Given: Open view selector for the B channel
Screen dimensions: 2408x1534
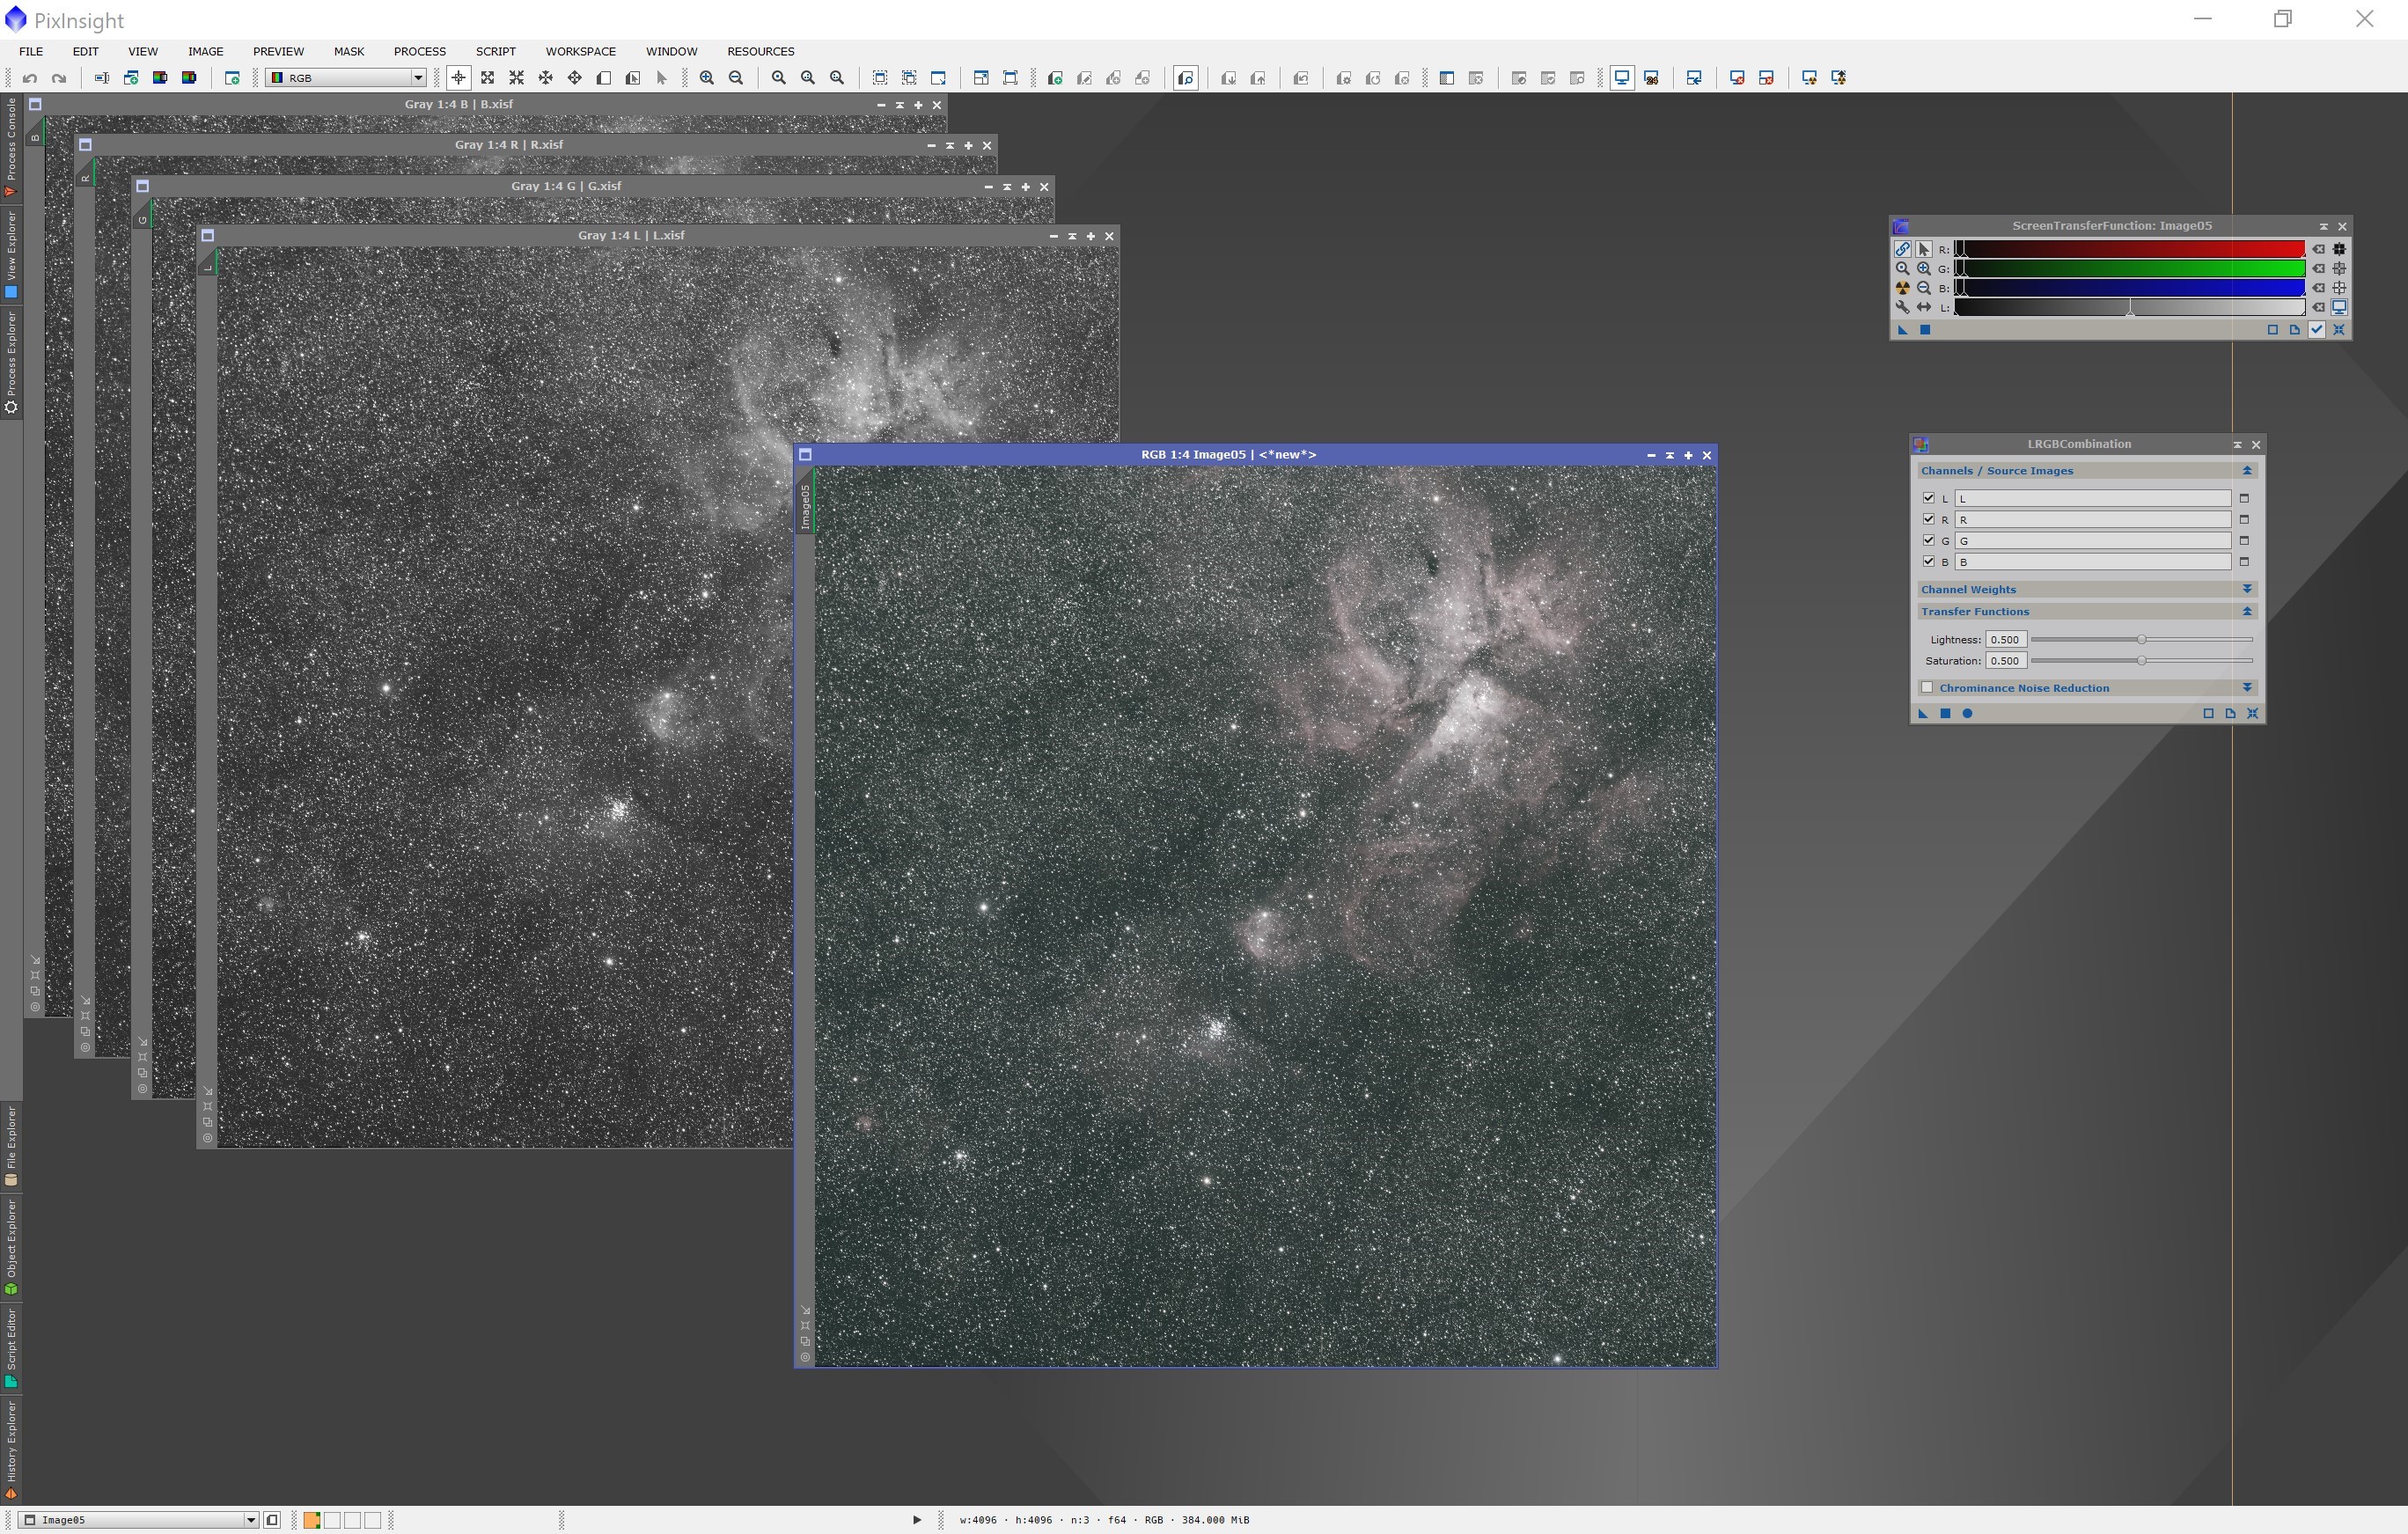Looking at the screenshot, I should point(2244,562).
